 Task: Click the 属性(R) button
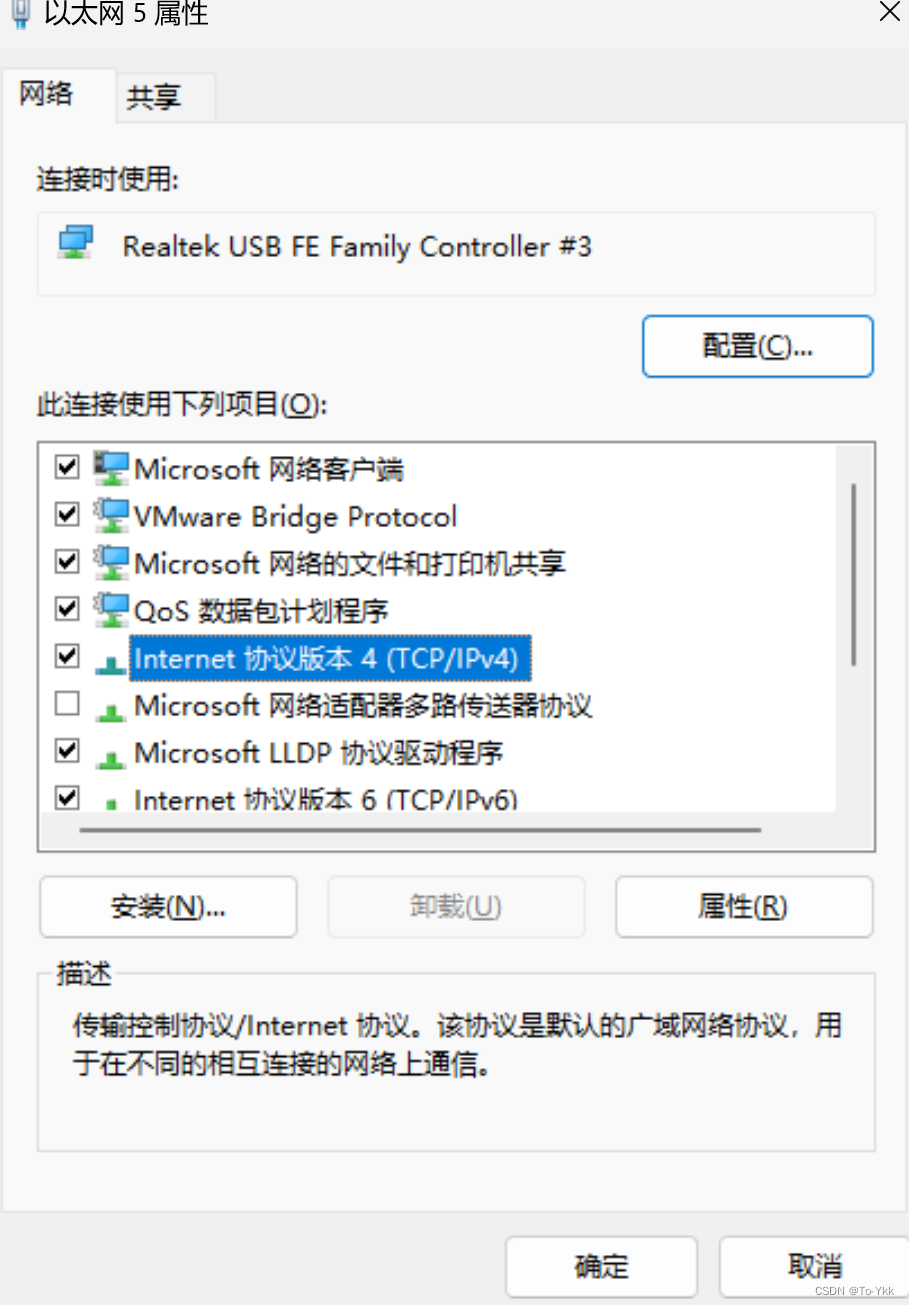pos(744,906)
